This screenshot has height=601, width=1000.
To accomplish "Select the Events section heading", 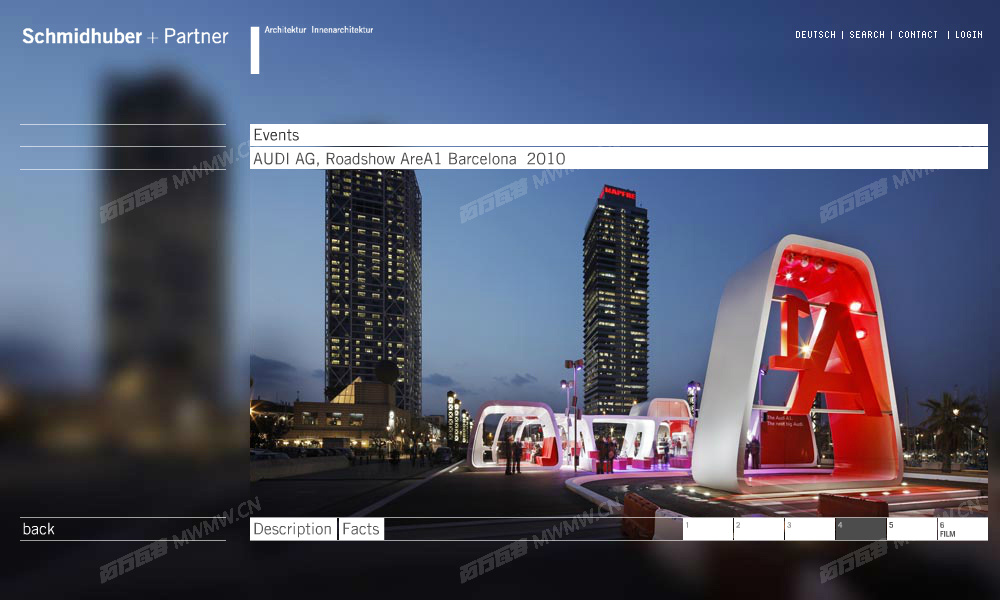I will coord(619,135).
